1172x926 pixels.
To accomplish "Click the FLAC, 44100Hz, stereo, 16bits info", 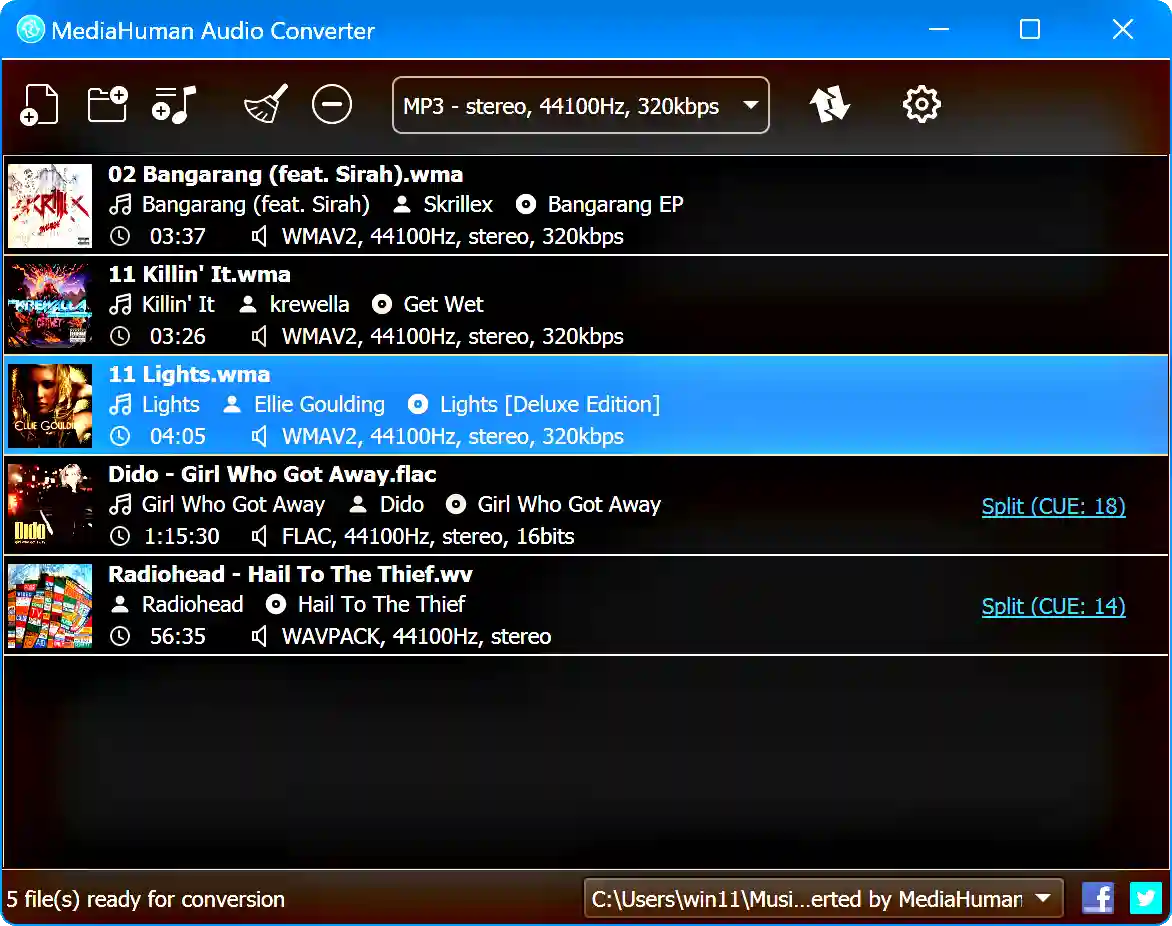I will click(x=428, y=537).
